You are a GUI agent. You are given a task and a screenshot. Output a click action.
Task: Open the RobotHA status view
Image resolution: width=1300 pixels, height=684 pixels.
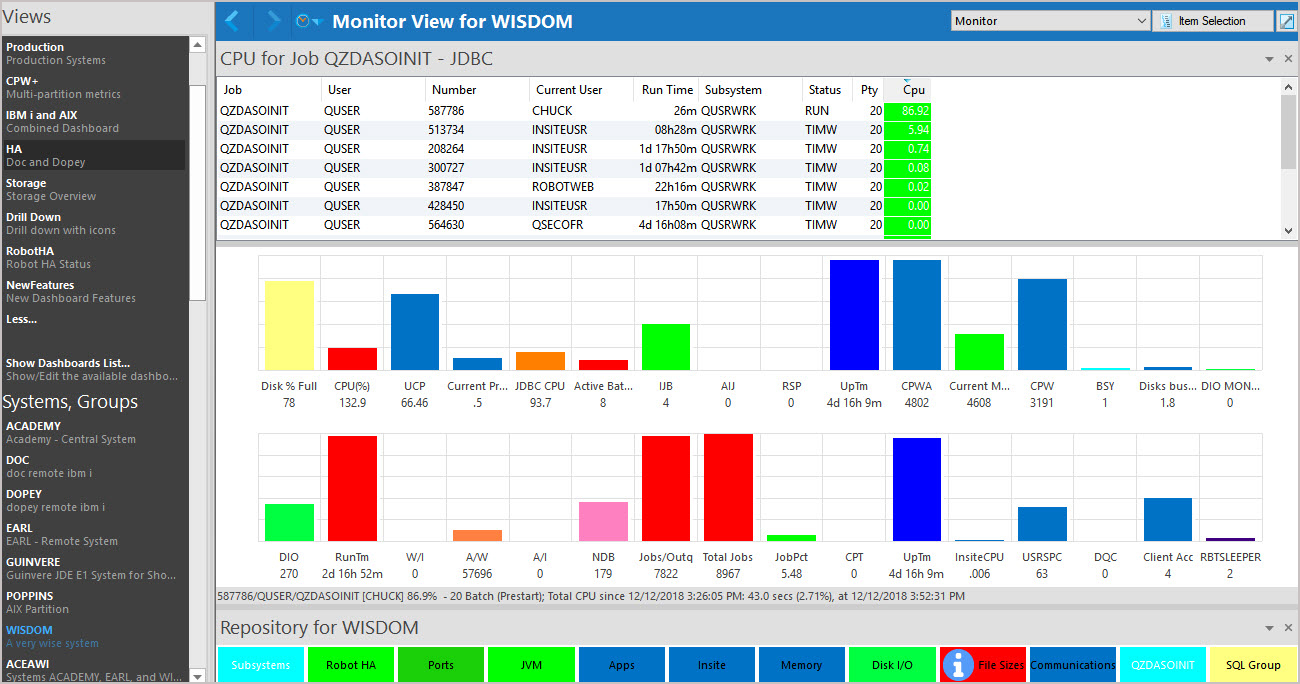[x=94, y=257]
